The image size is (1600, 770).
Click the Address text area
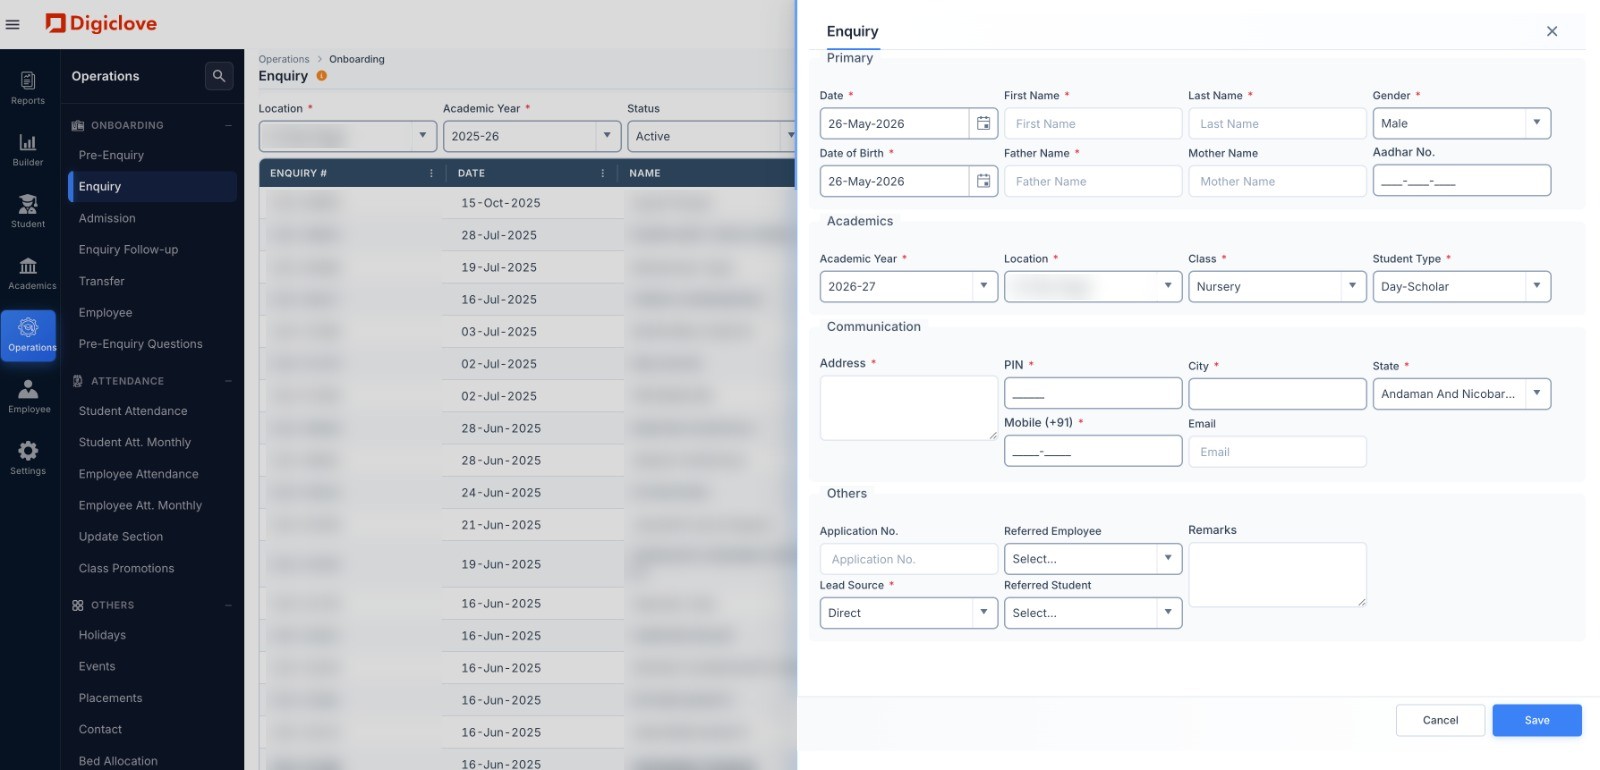(908, 408)
